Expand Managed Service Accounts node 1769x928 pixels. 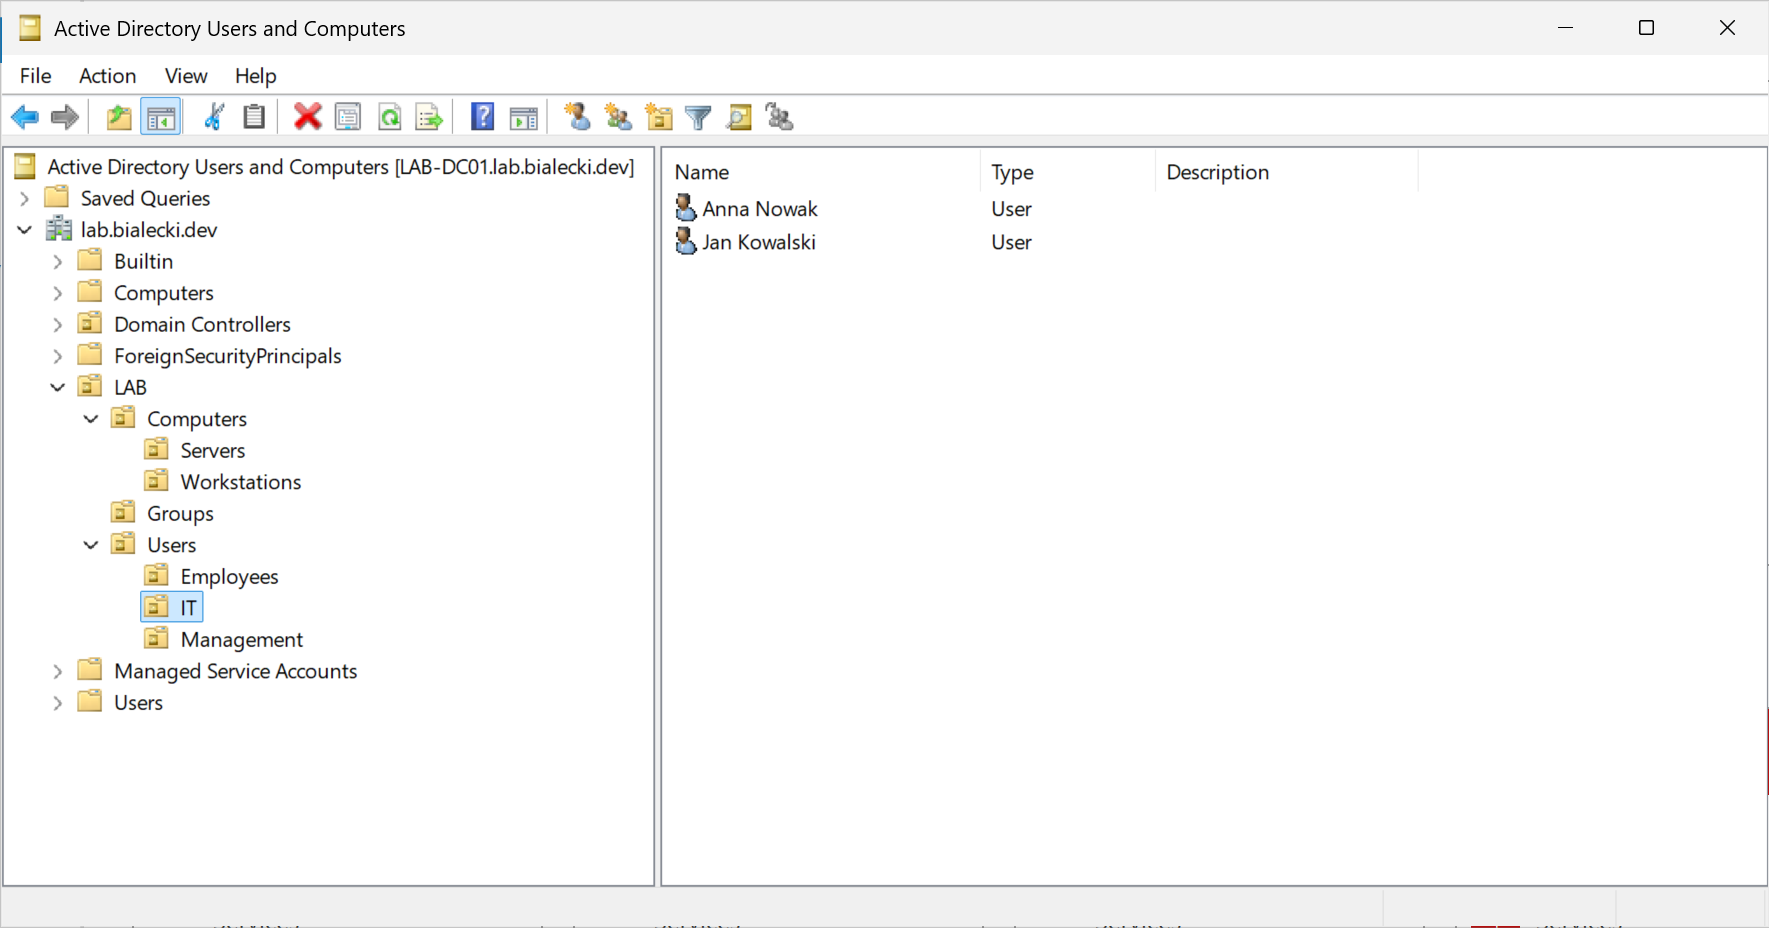pos(58,672)
